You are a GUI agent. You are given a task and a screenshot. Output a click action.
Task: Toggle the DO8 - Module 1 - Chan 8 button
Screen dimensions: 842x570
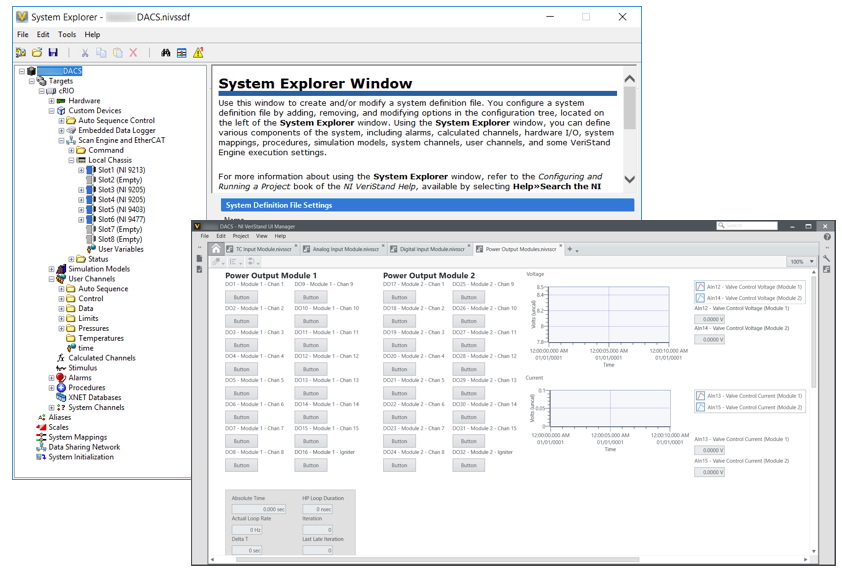(x=241, y=465)
